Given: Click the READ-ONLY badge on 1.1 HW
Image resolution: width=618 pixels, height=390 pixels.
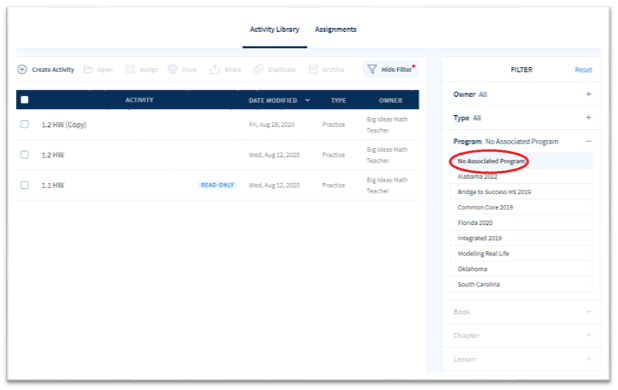Looking at the screenshot, I should tap(217, 185).
